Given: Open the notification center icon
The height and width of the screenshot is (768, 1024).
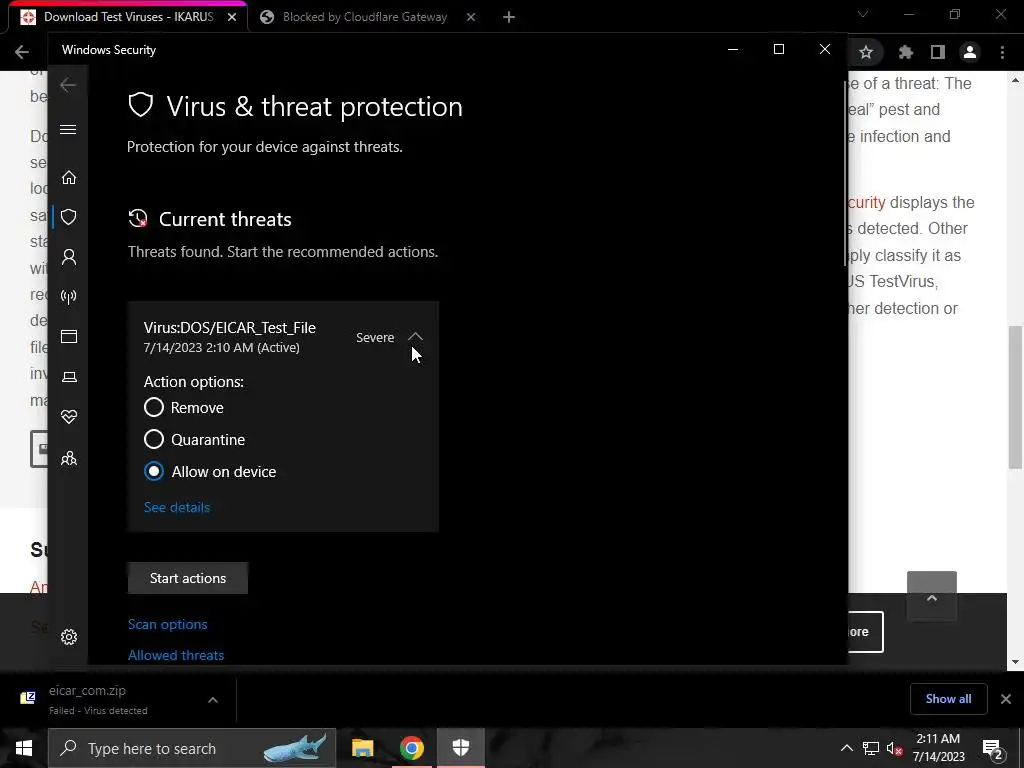Looking at the screenshot, I should 992,748.
